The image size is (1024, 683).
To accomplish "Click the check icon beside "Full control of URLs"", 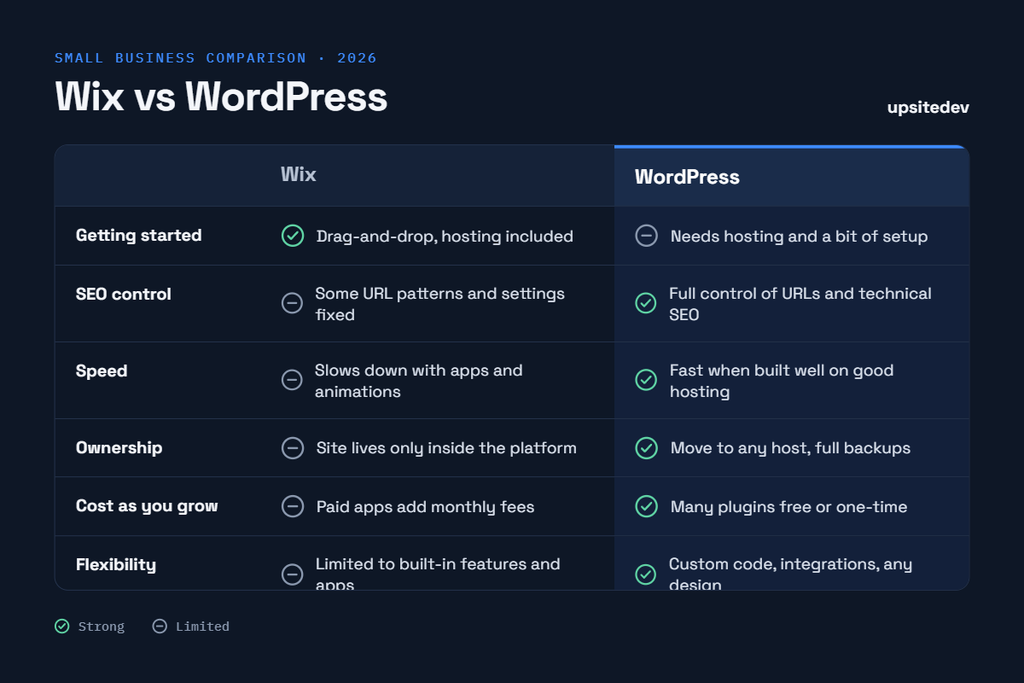I will [646, 303].
